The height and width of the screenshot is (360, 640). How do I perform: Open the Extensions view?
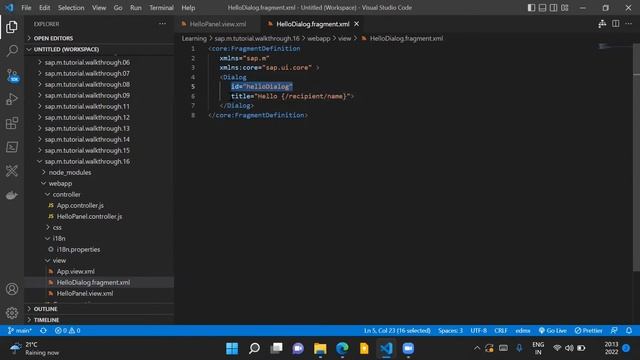12,123
